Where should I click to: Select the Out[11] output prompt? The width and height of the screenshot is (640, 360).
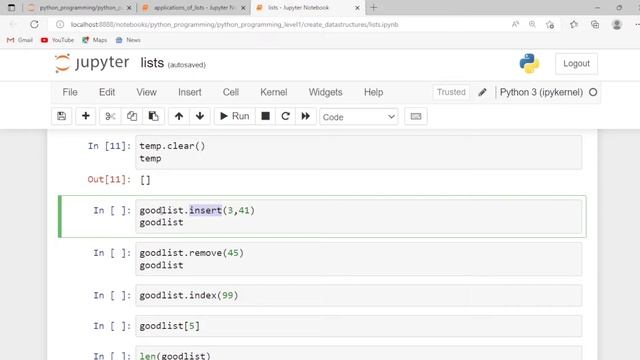[x=109, y=180]
